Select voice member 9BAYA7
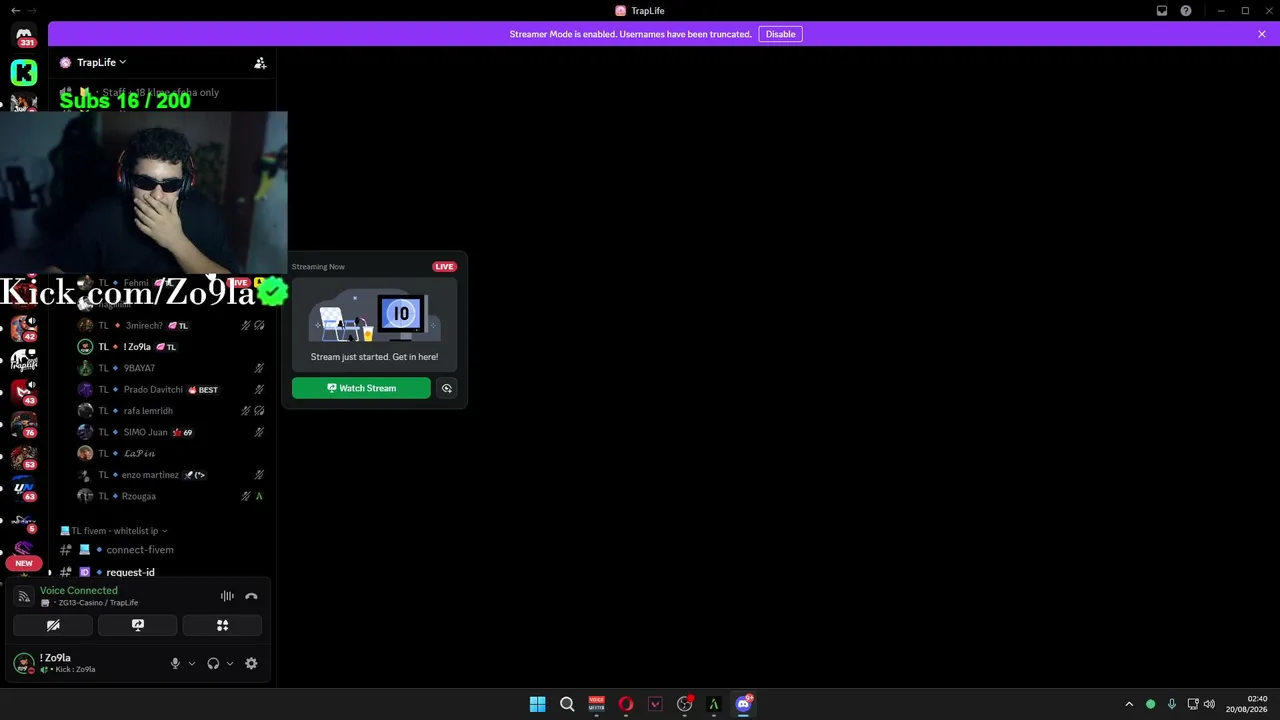 pyautogui.click(x=170, y=368)
